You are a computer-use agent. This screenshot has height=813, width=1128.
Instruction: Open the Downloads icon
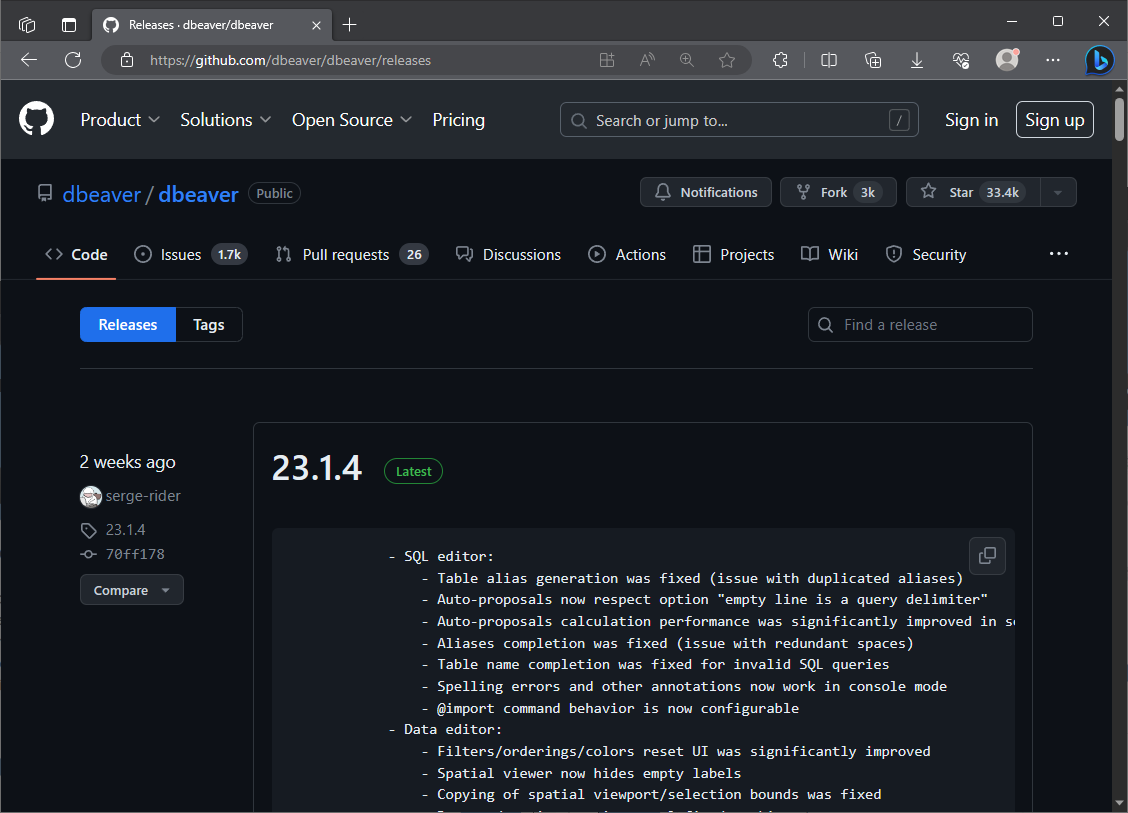(916, 60)
